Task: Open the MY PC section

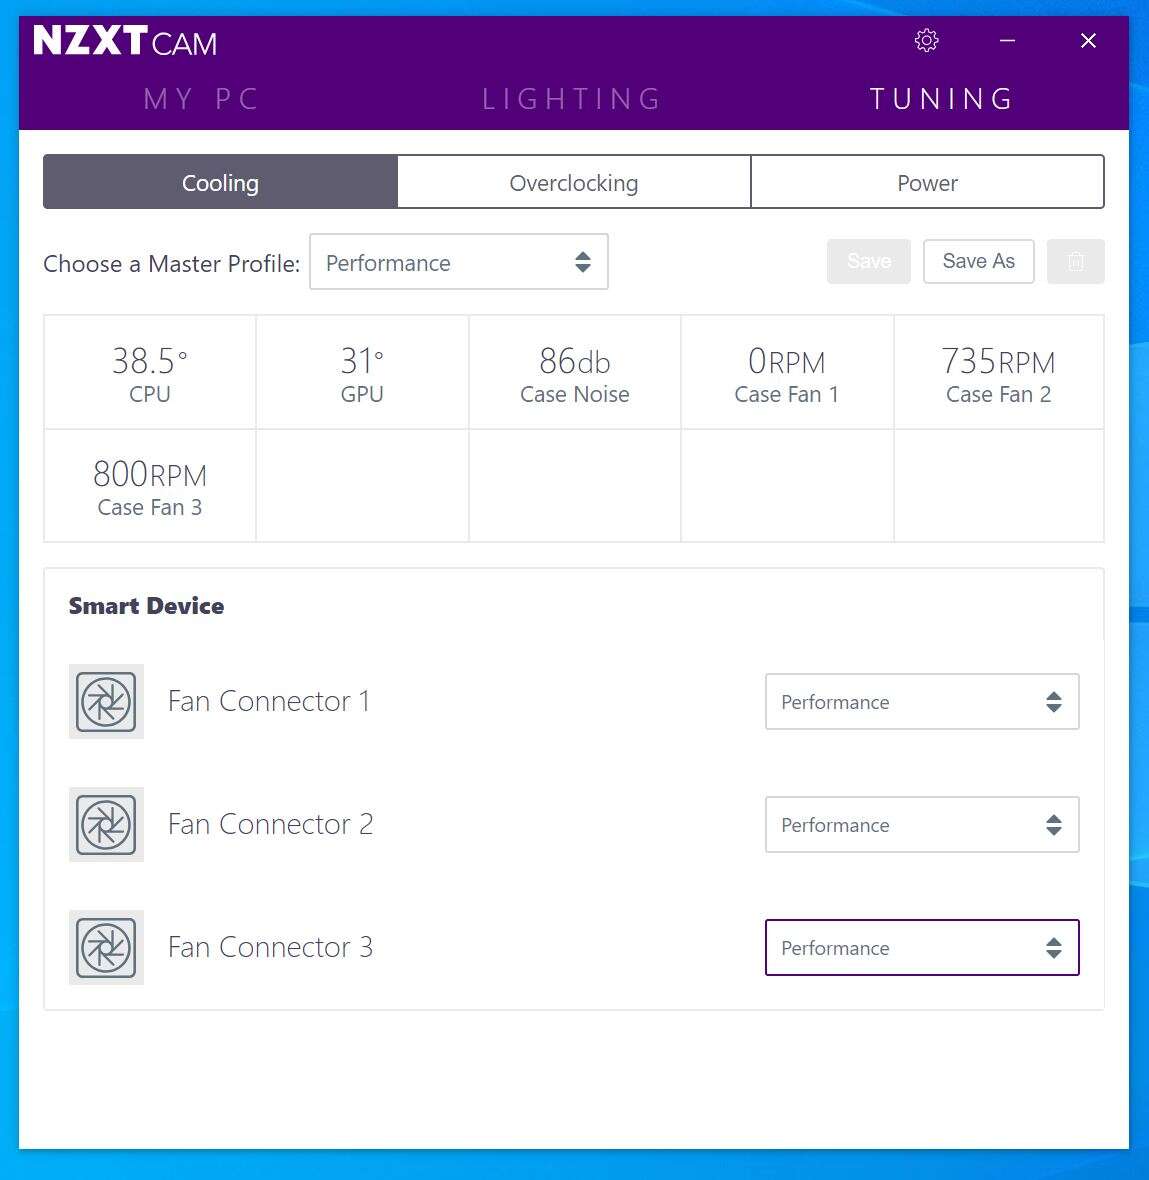Action: click(201, 98)
